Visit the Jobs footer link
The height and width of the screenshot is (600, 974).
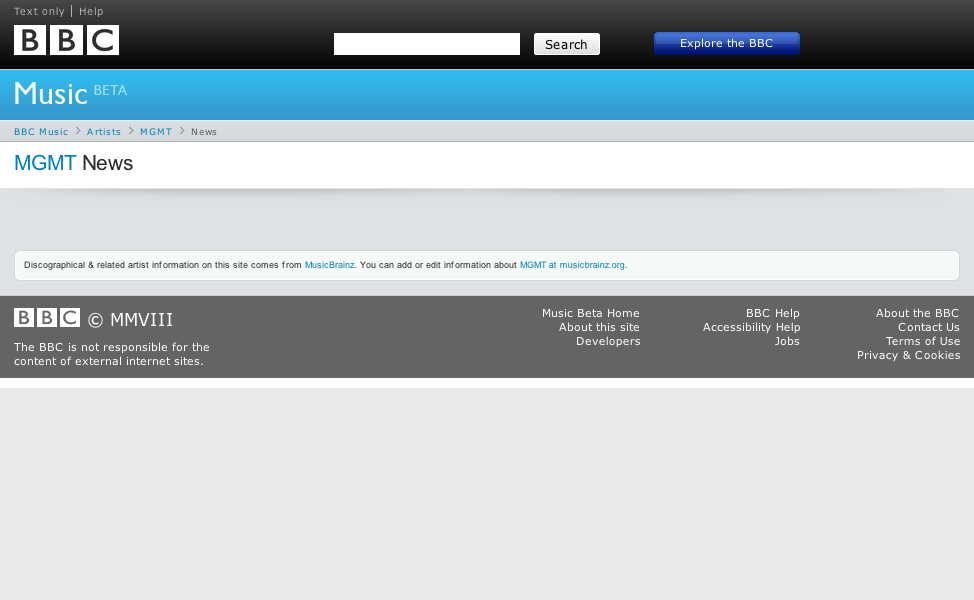pos(786,341)
